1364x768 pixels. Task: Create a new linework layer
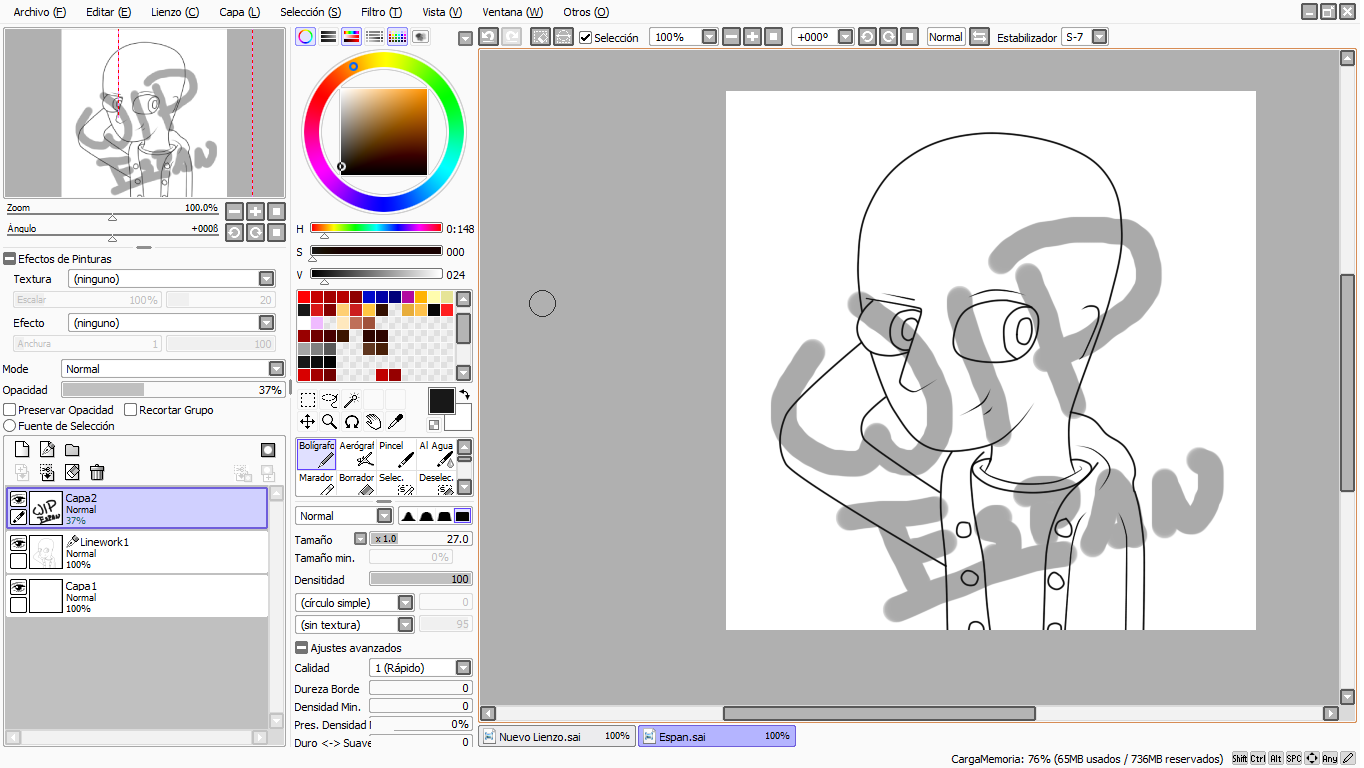[46, 450]
